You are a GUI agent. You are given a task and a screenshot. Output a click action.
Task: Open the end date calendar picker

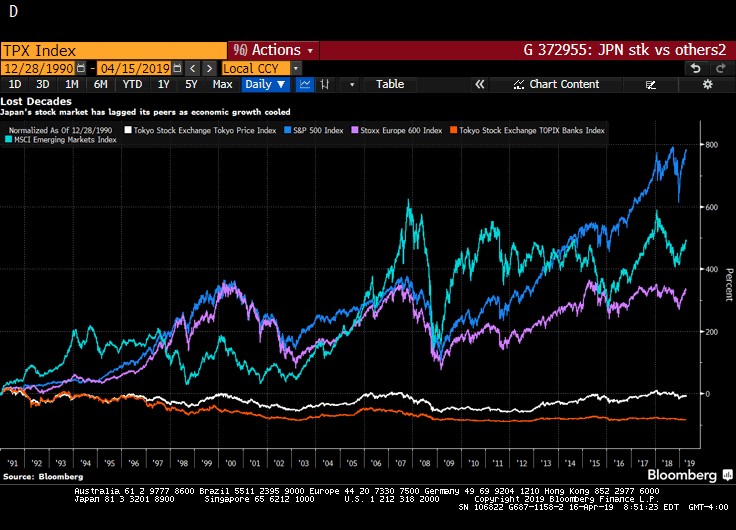point(177,68)
